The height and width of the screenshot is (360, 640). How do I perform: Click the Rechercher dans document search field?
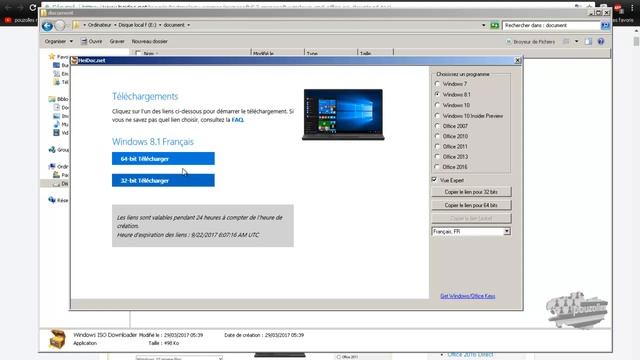pos(551,25)
